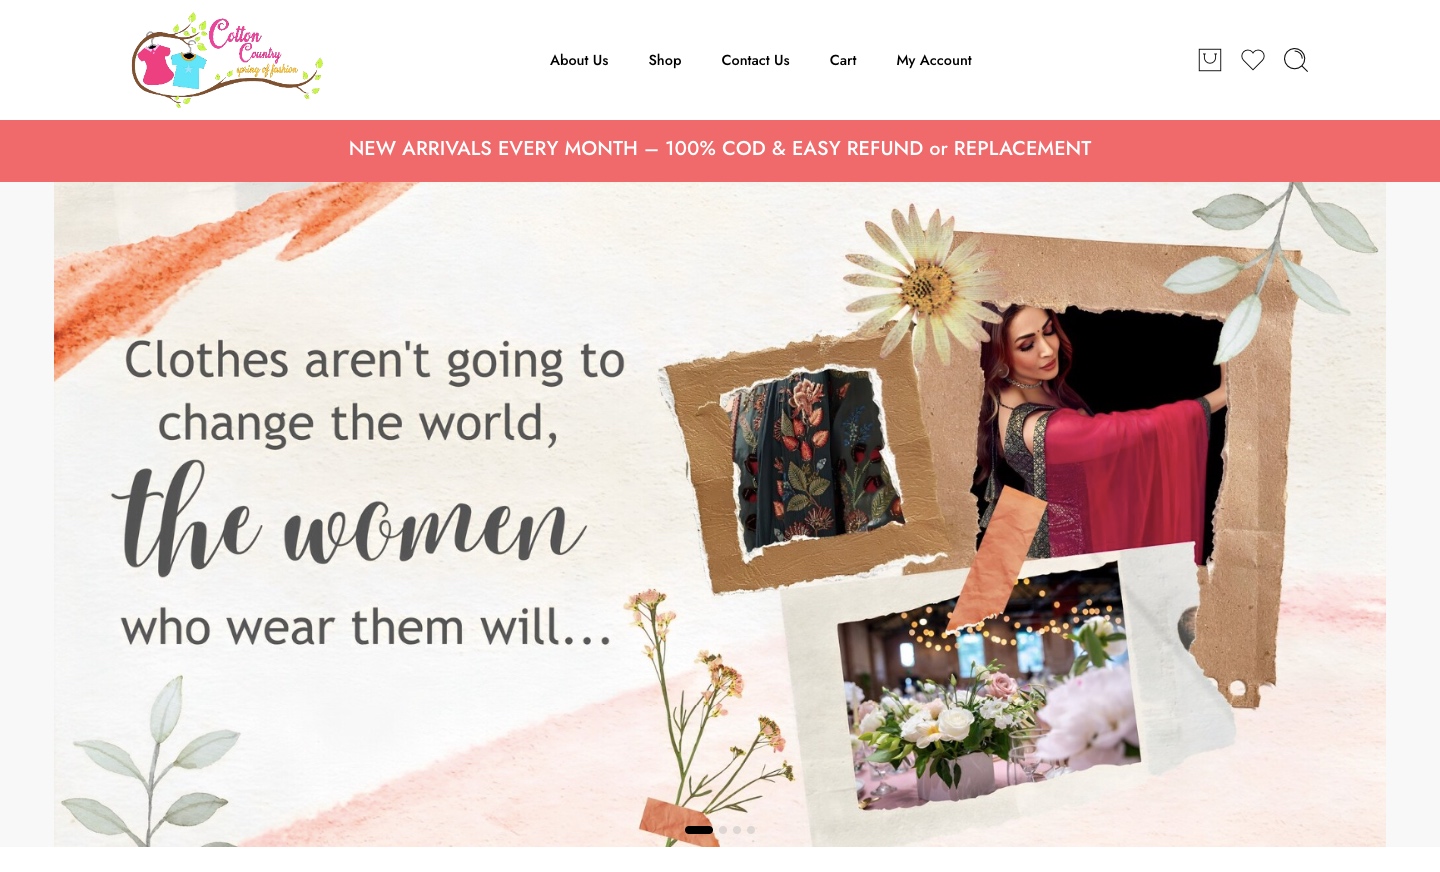Open the My Account menu item
This screenshot has height=872, width=1440.
[934, 60]
